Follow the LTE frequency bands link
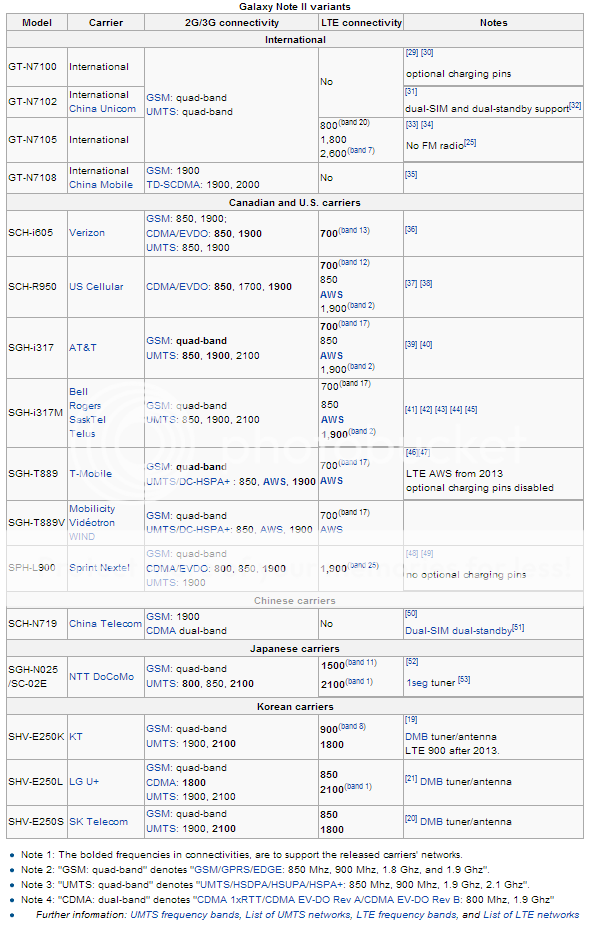 coord(407,916)
